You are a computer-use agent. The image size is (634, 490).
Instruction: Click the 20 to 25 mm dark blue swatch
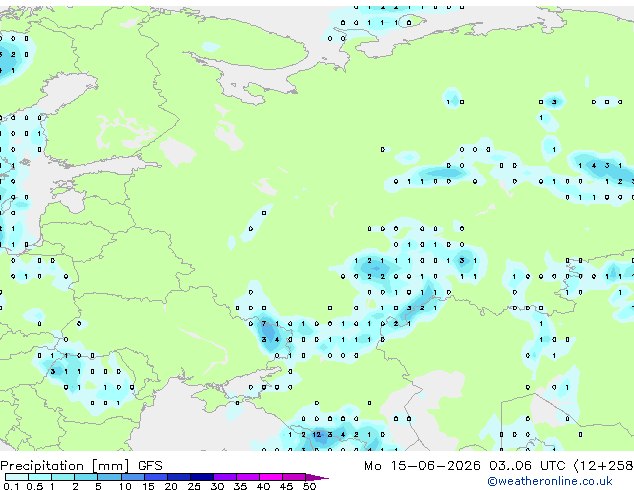178,477
